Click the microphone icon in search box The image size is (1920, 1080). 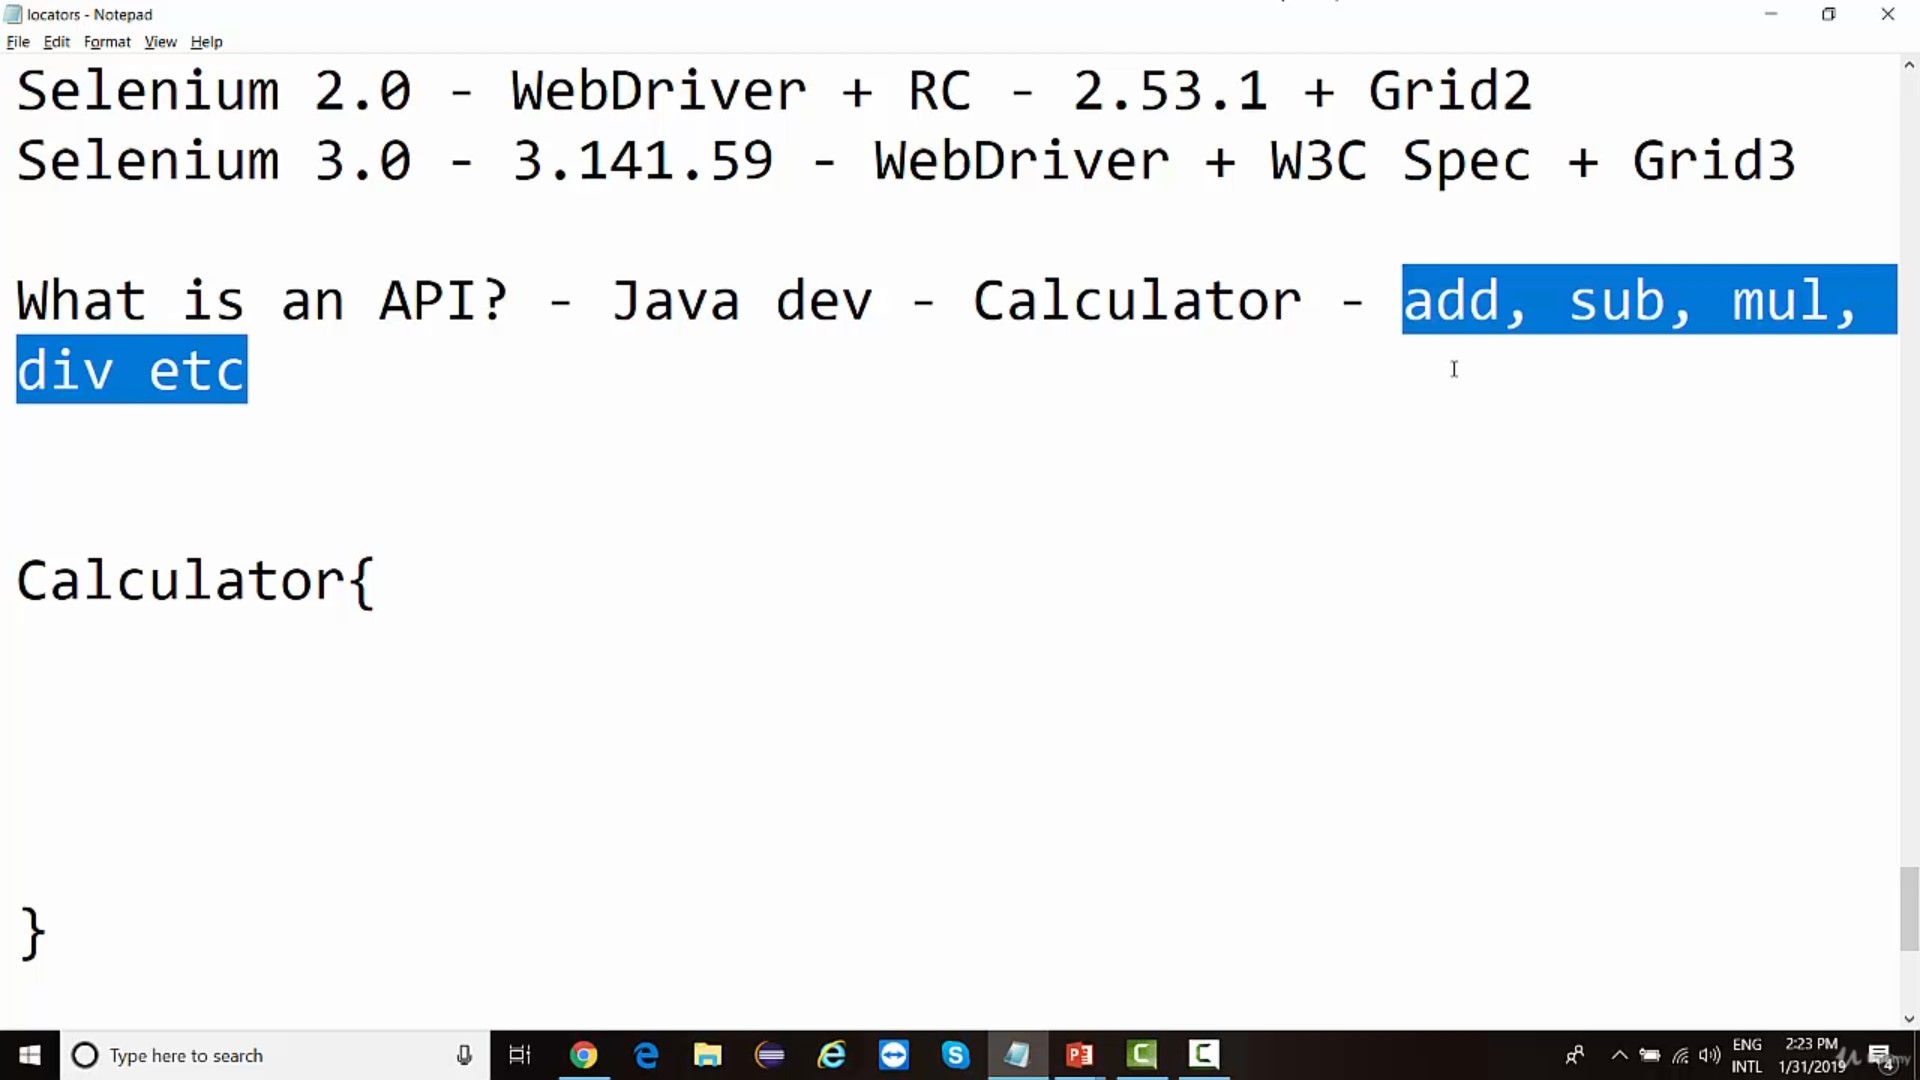[464, 1055]
